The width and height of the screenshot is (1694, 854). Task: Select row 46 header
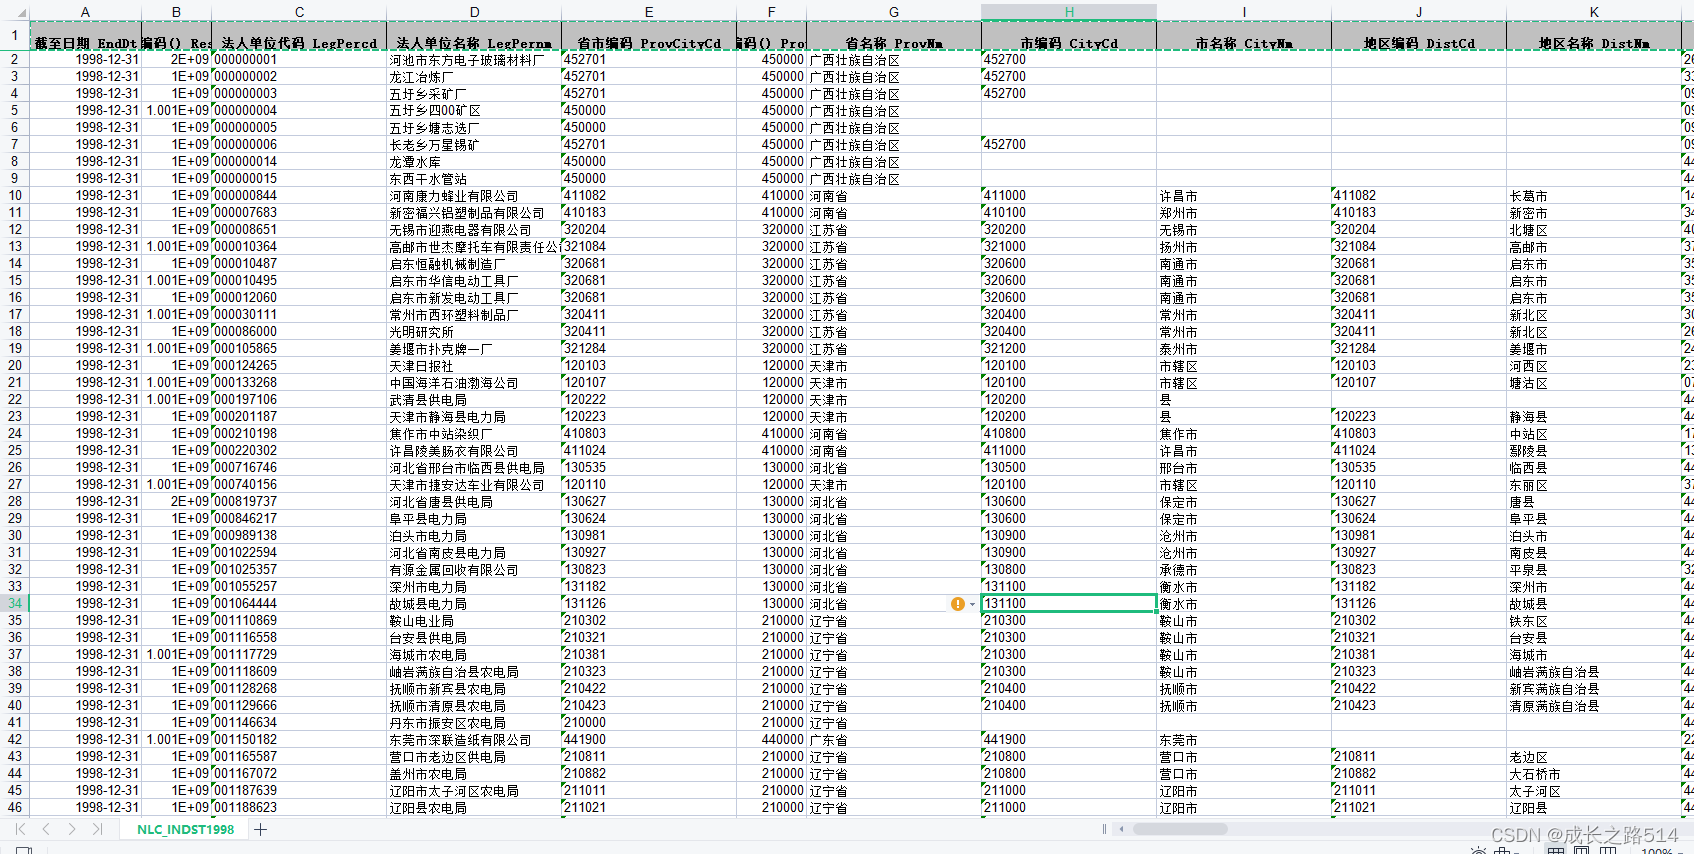coord(14,808)
